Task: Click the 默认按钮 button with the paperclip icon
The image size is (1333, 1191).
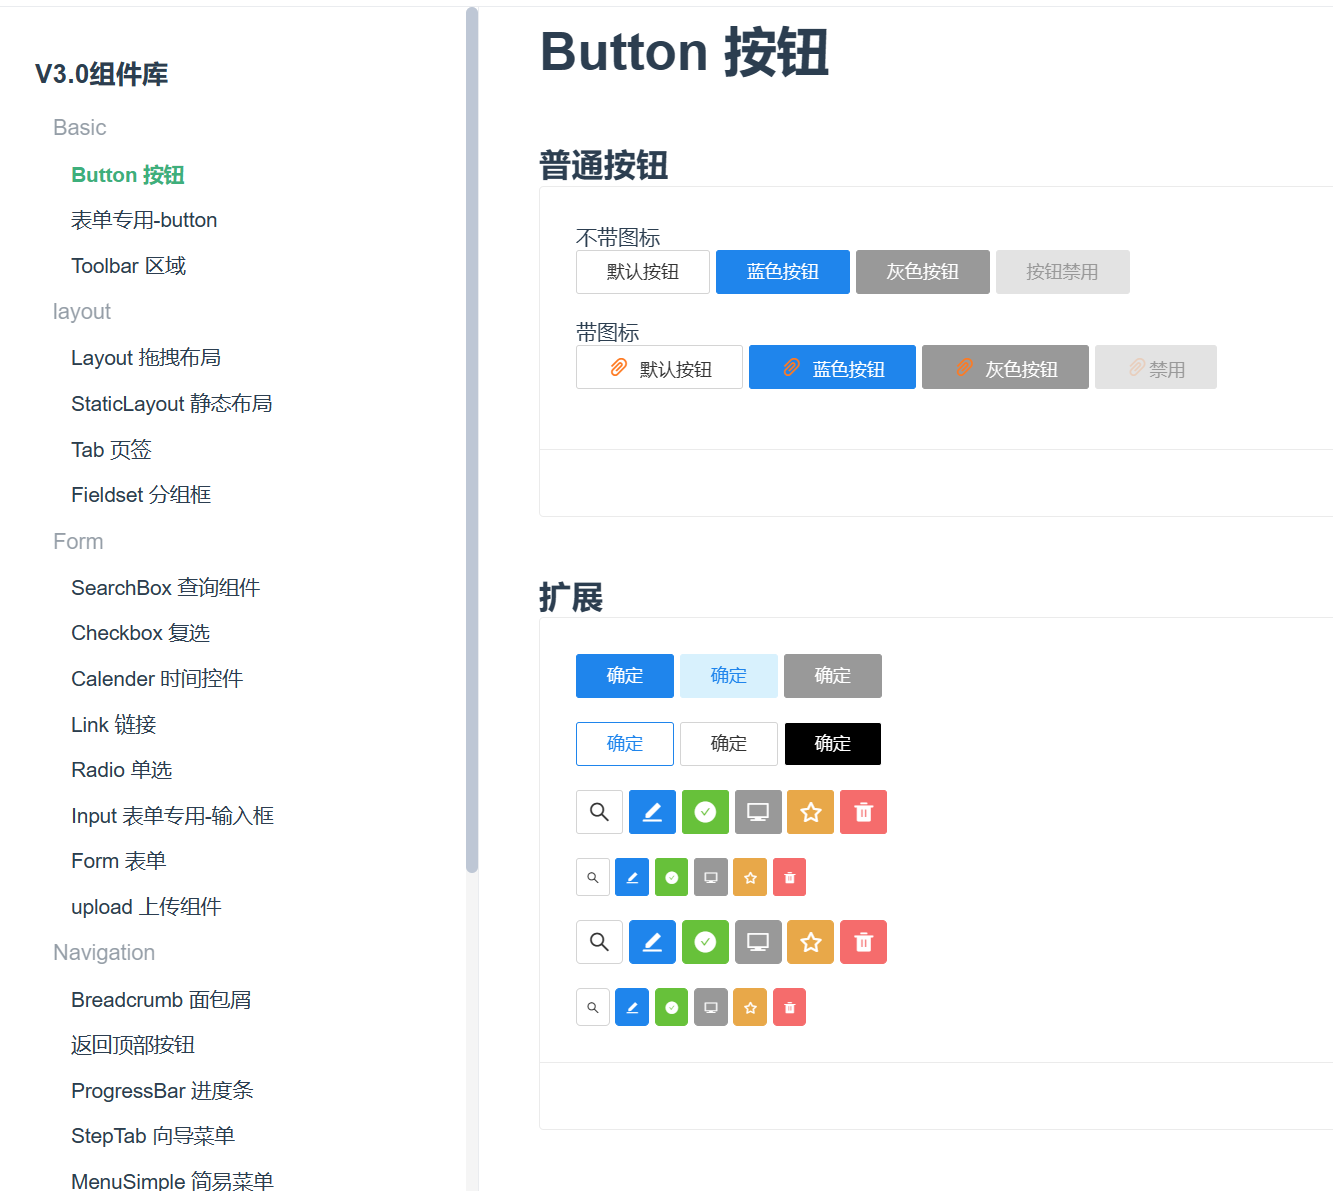Action: coord(659,367)
